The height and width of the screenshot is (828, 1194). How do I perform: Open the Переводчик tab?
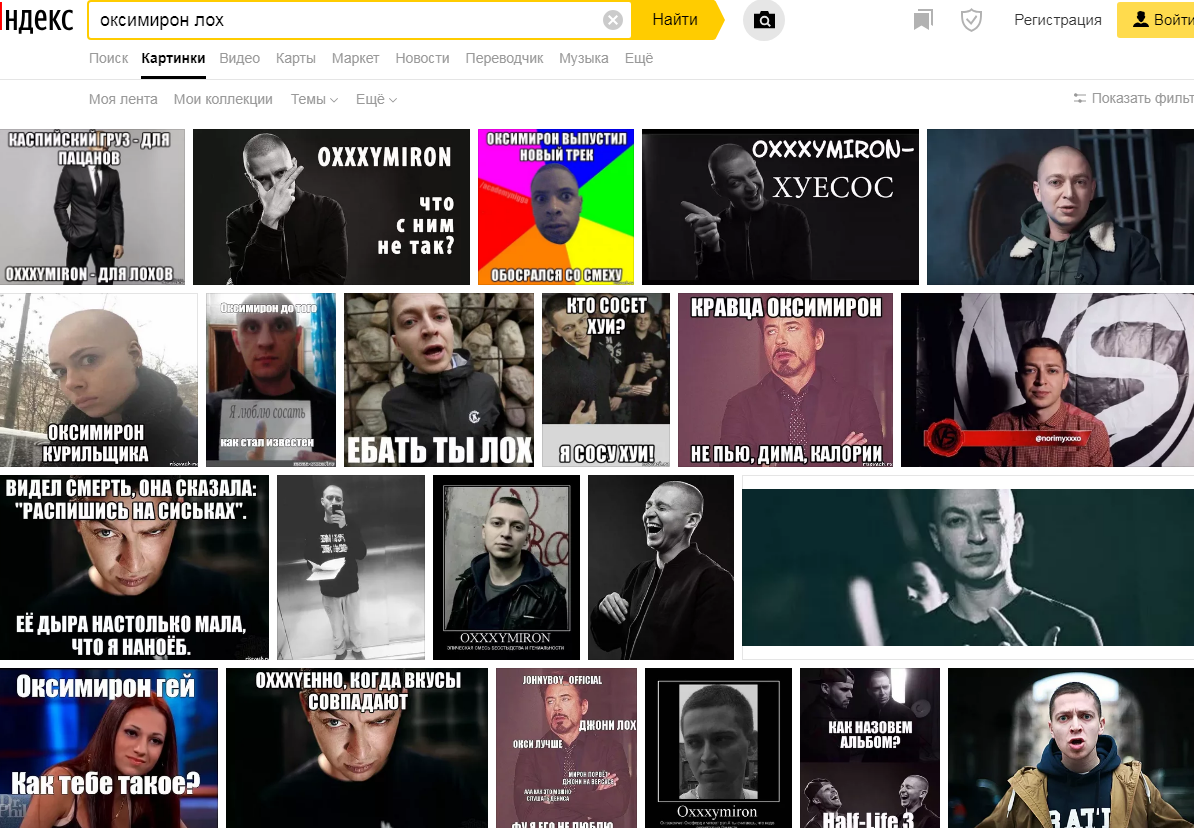click(504, 58)
